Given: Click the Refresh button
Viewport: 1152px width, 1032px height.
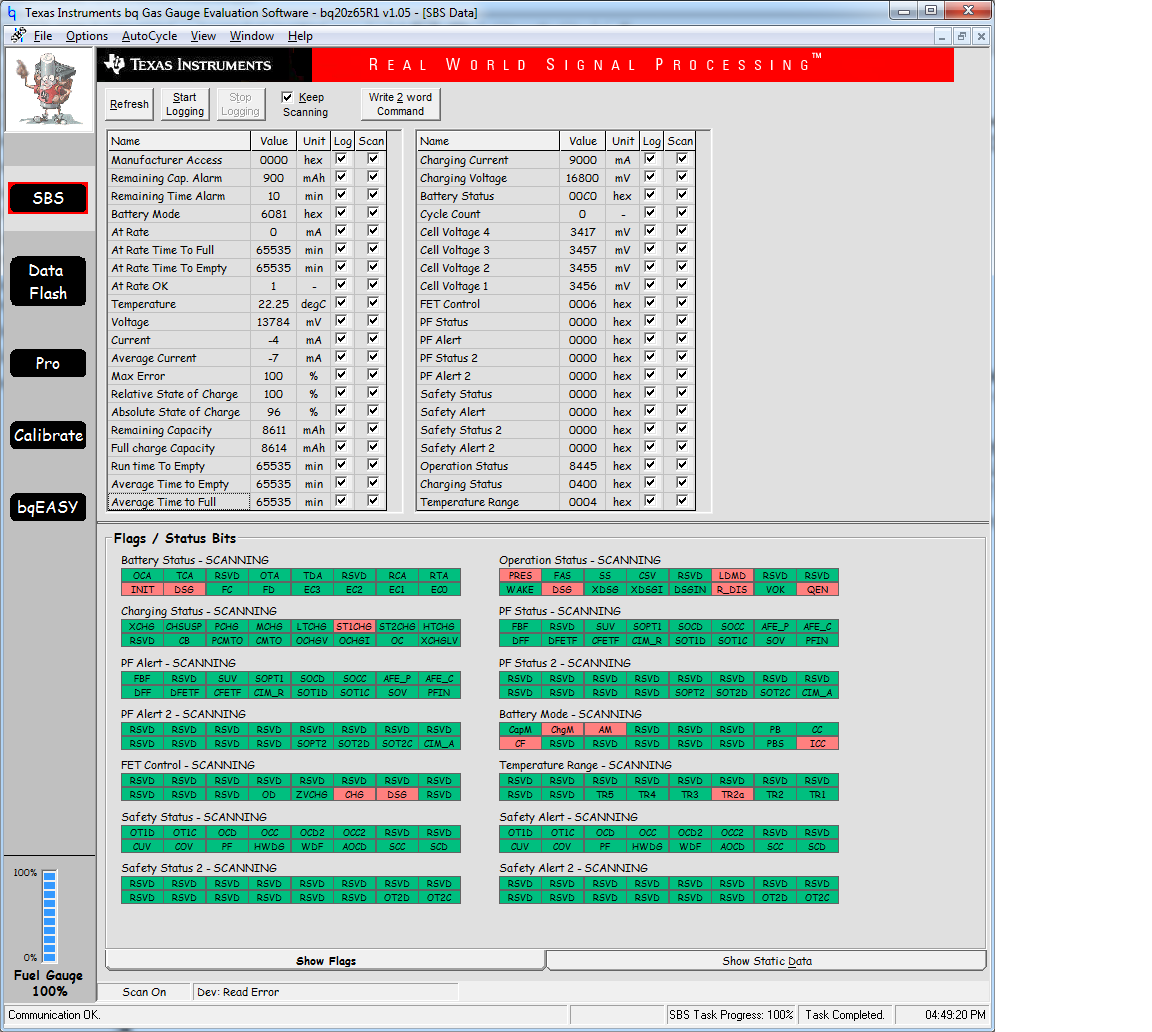Looking at the screenshot, I should pyautogui.click(x=129, y=104).
